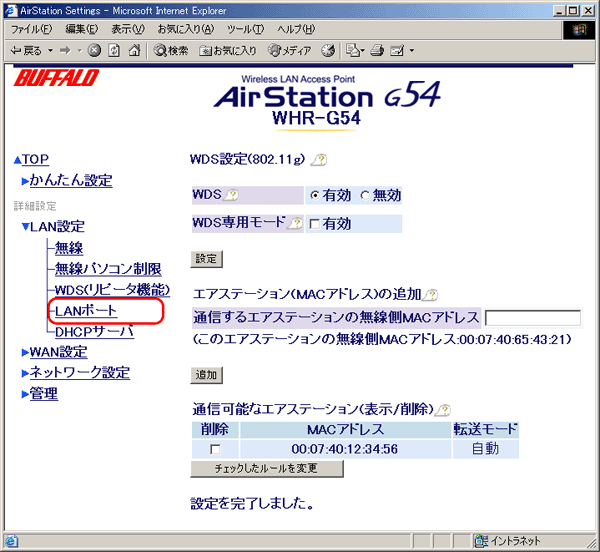
Task: Click the IE title bar page icon
Action: pyautogui.click(x=11, y=10)
